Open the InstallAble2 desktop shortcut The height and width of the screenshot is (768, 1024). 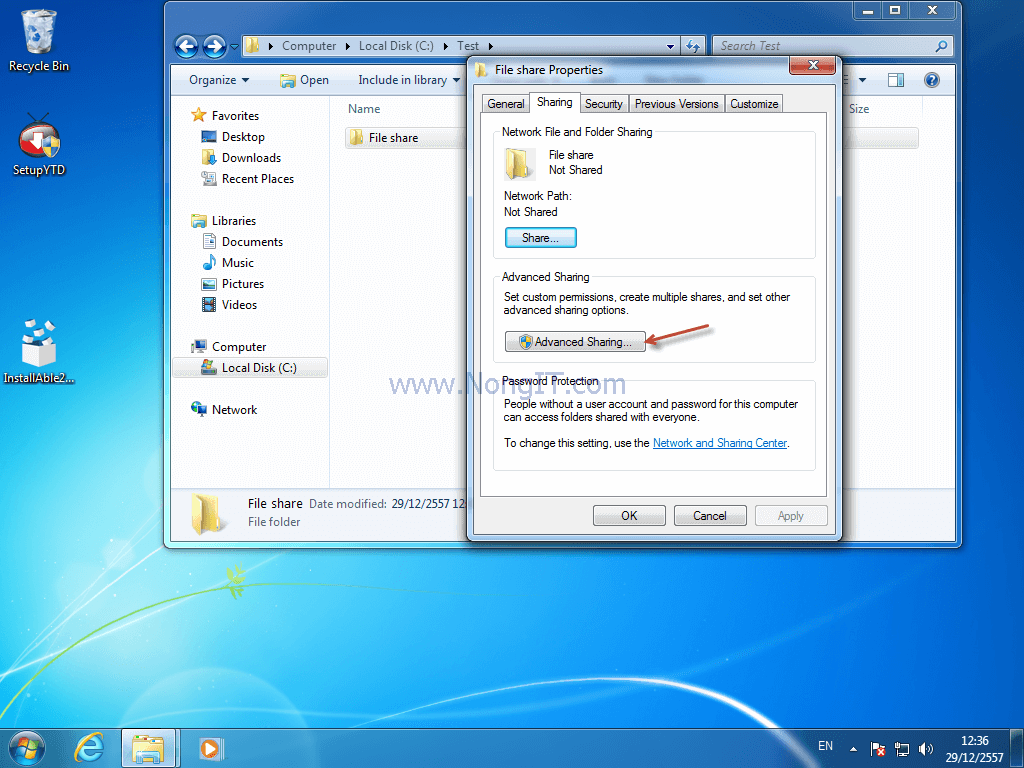[x=38, y=345]
